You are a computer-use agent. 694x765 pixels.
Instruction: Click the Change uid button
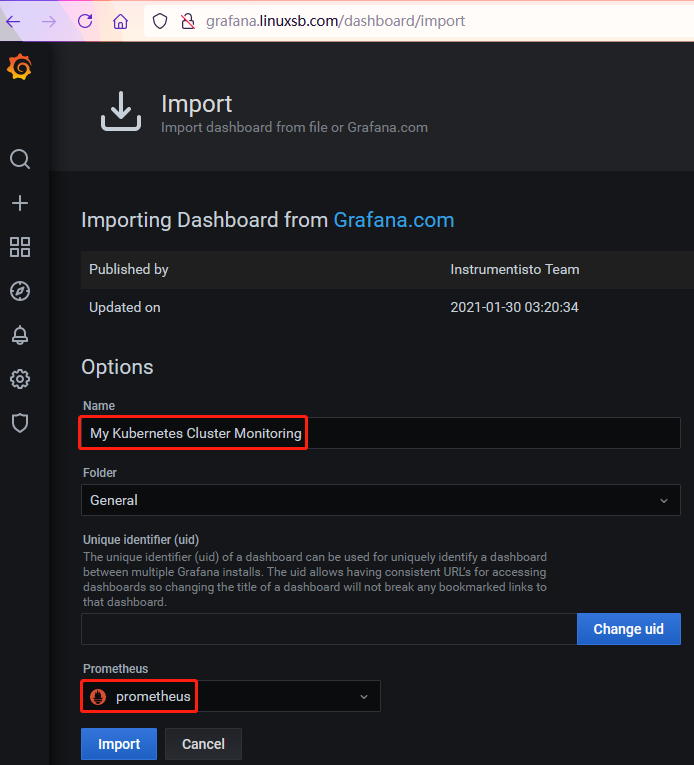click(628, 629)
